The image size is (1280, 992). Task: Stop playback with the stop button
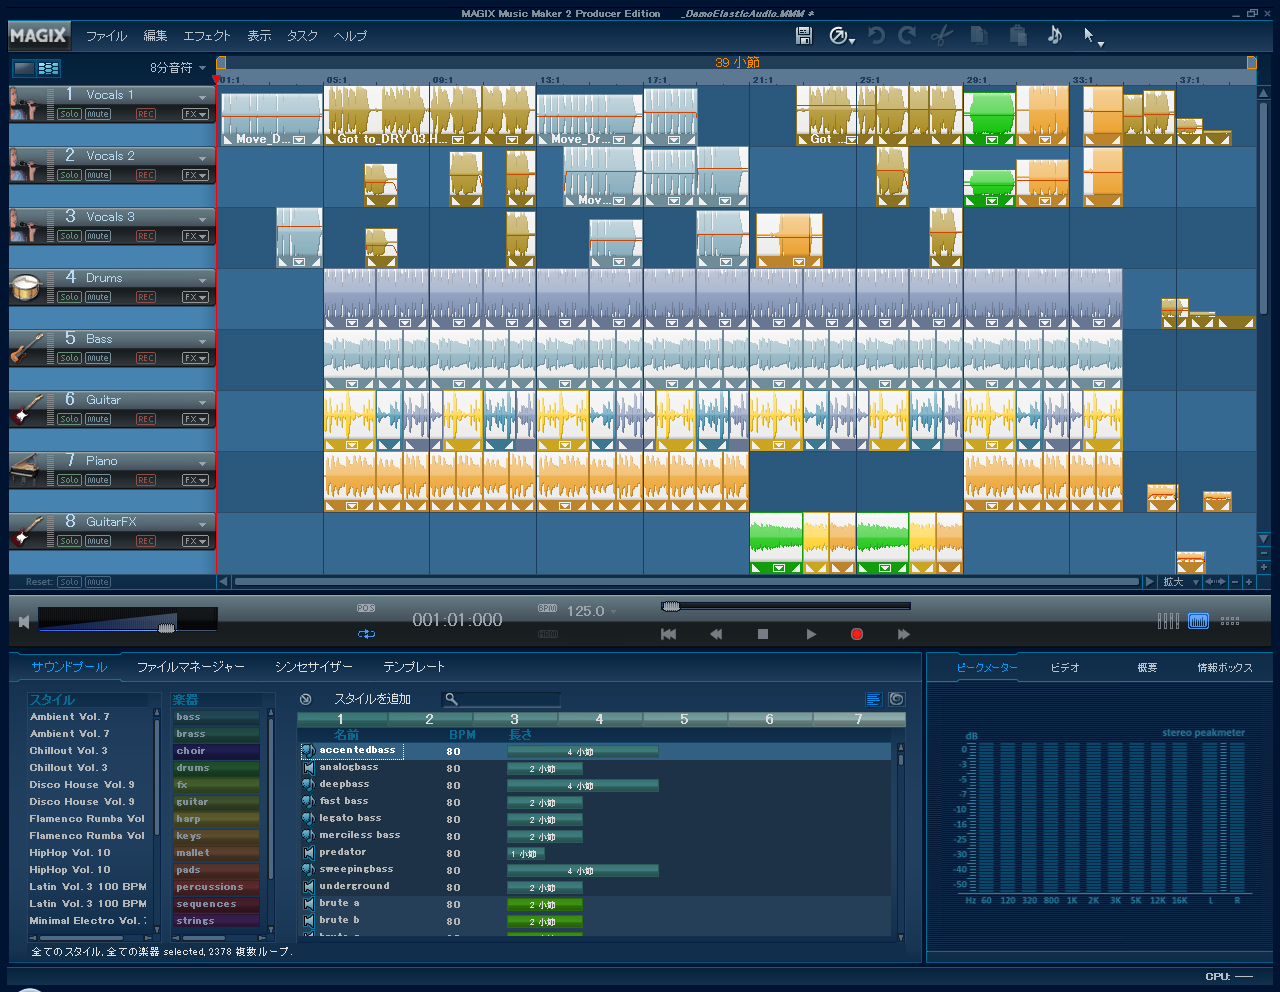[x=763, y=634]
